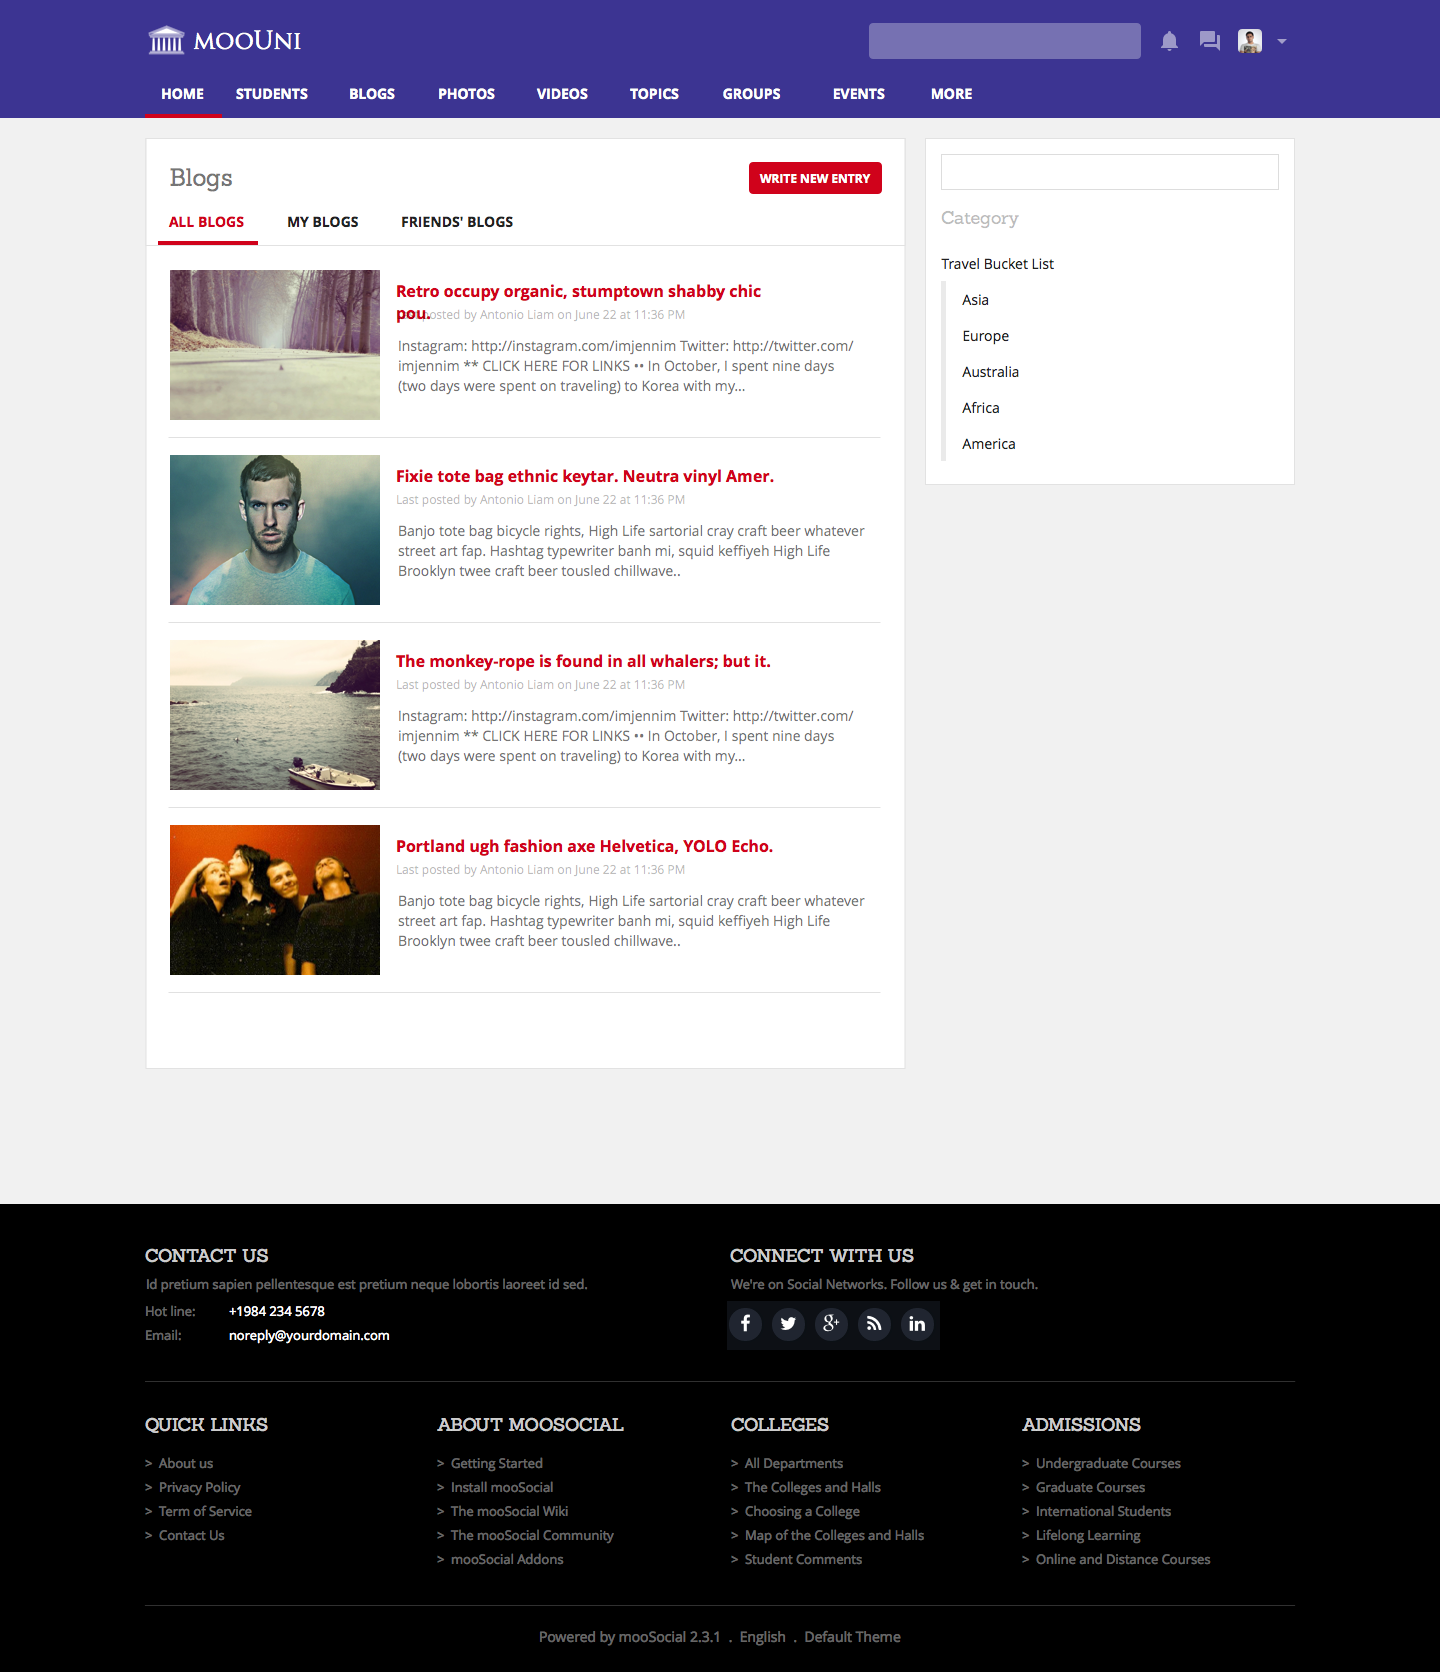Switch to the Friends' Blogs tab
Screen dimensions: 1440x1672
pos(457,222)
